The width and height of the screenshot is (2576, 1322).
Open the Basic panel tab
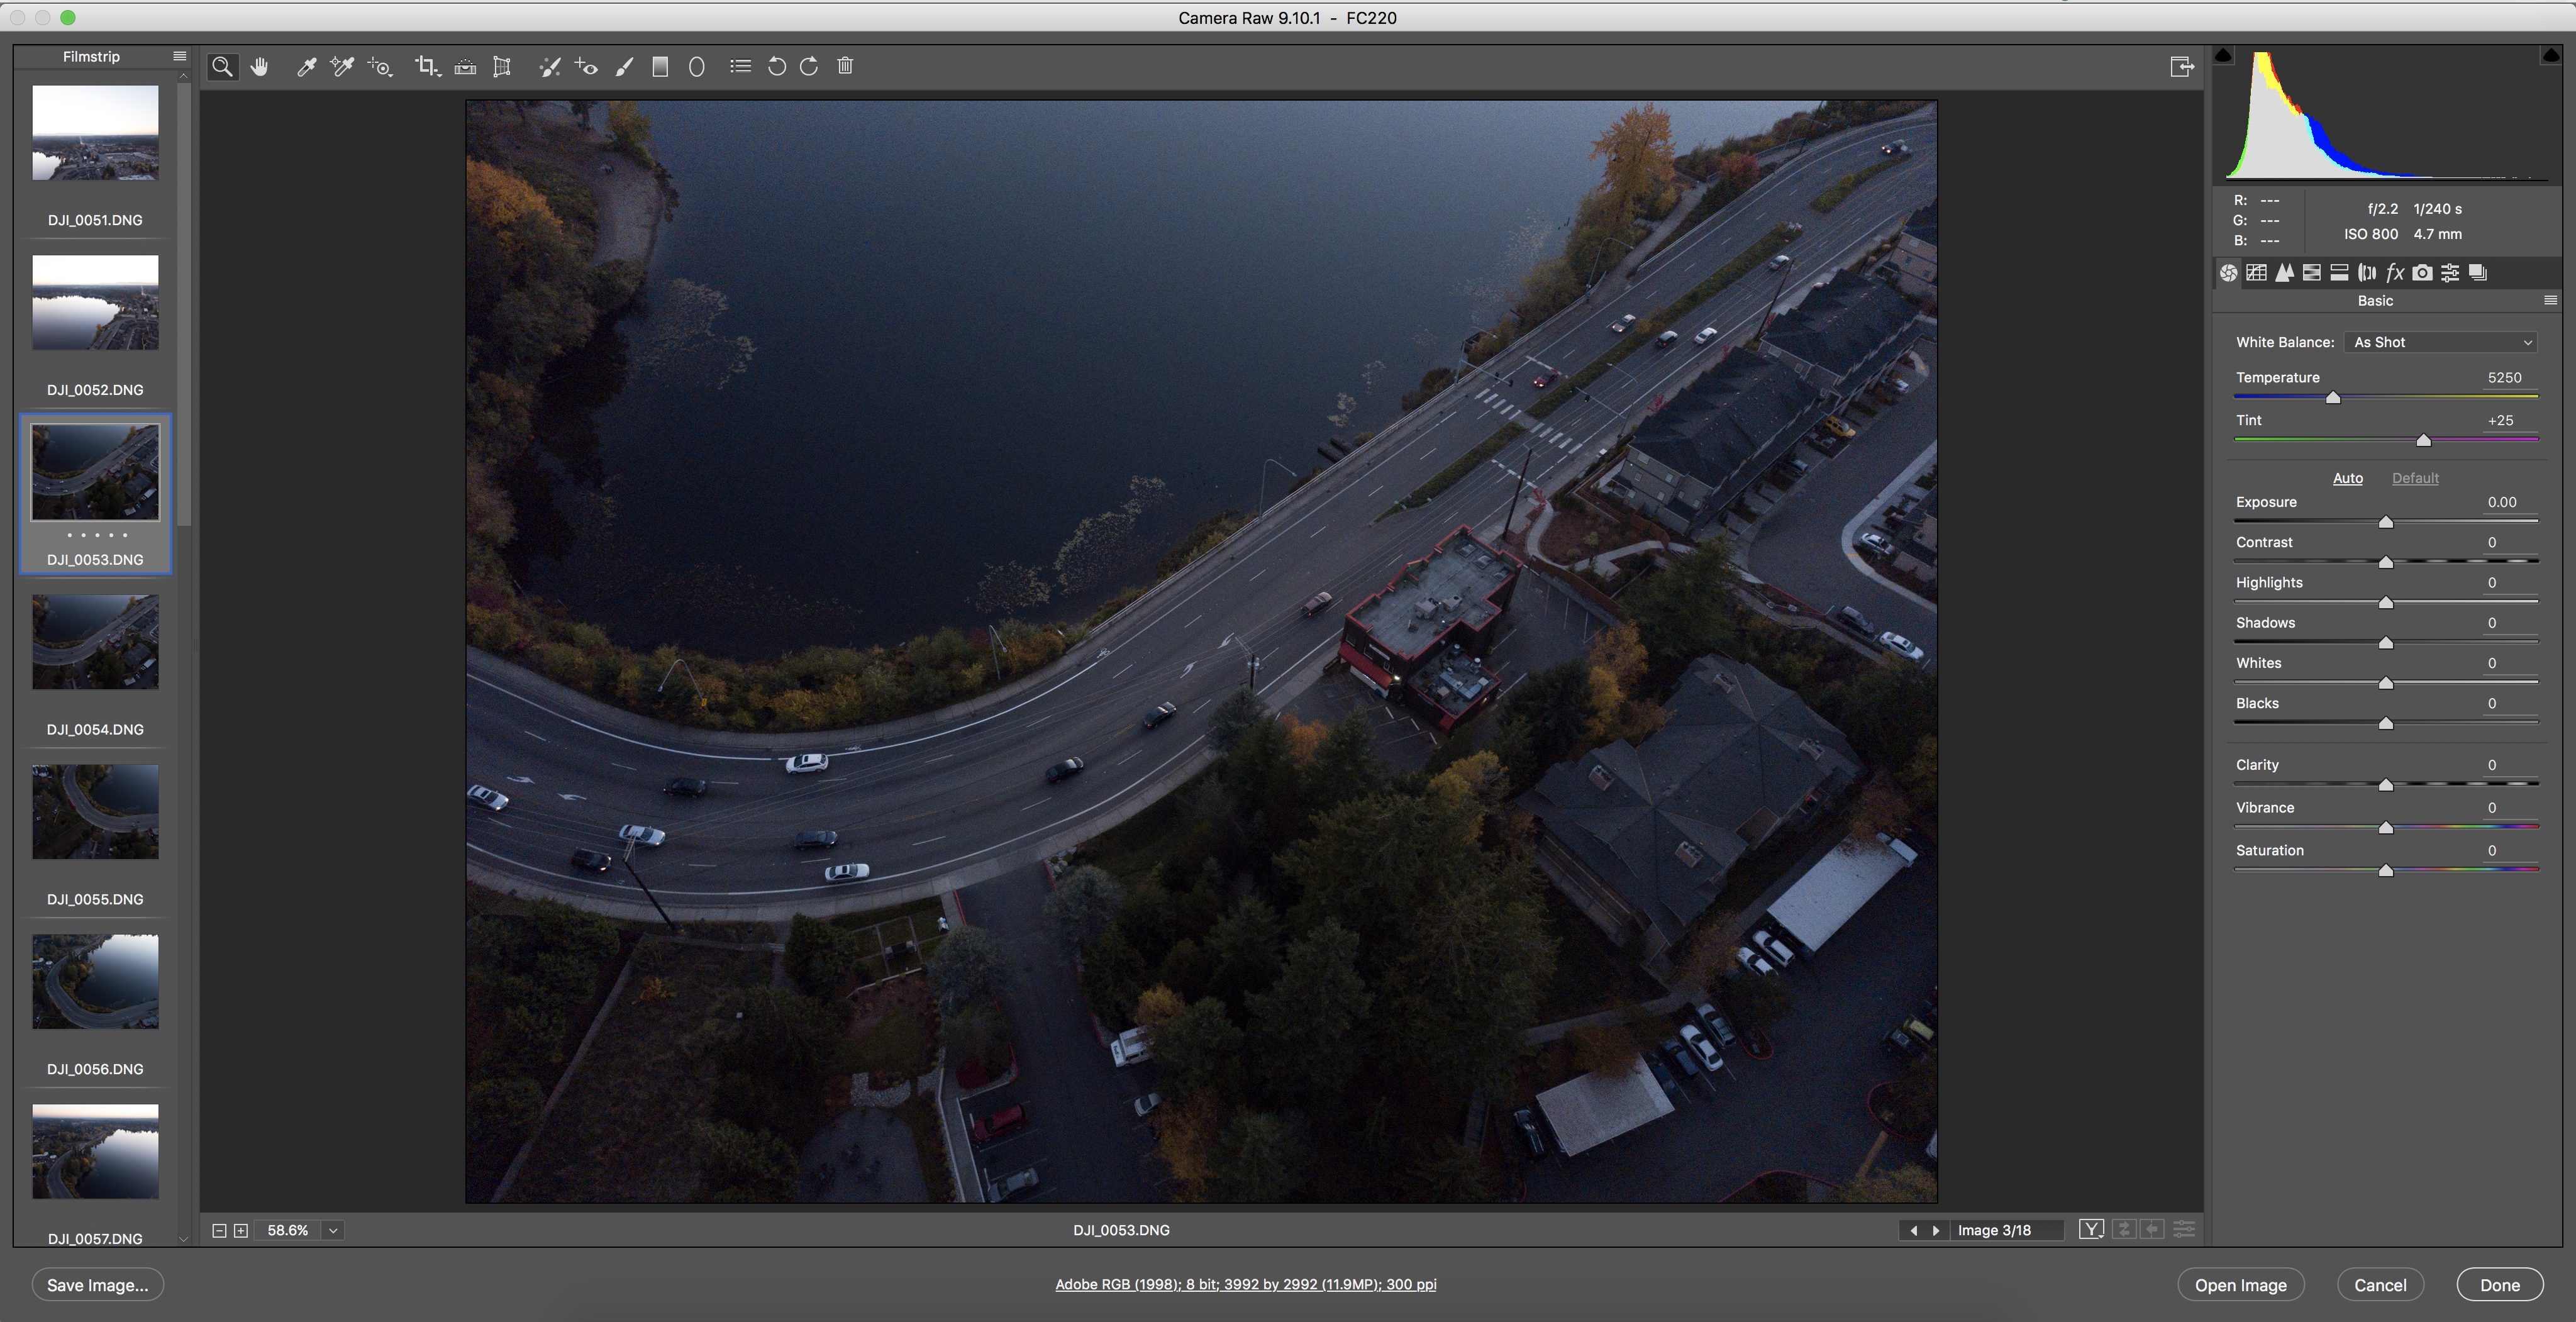2229,272
